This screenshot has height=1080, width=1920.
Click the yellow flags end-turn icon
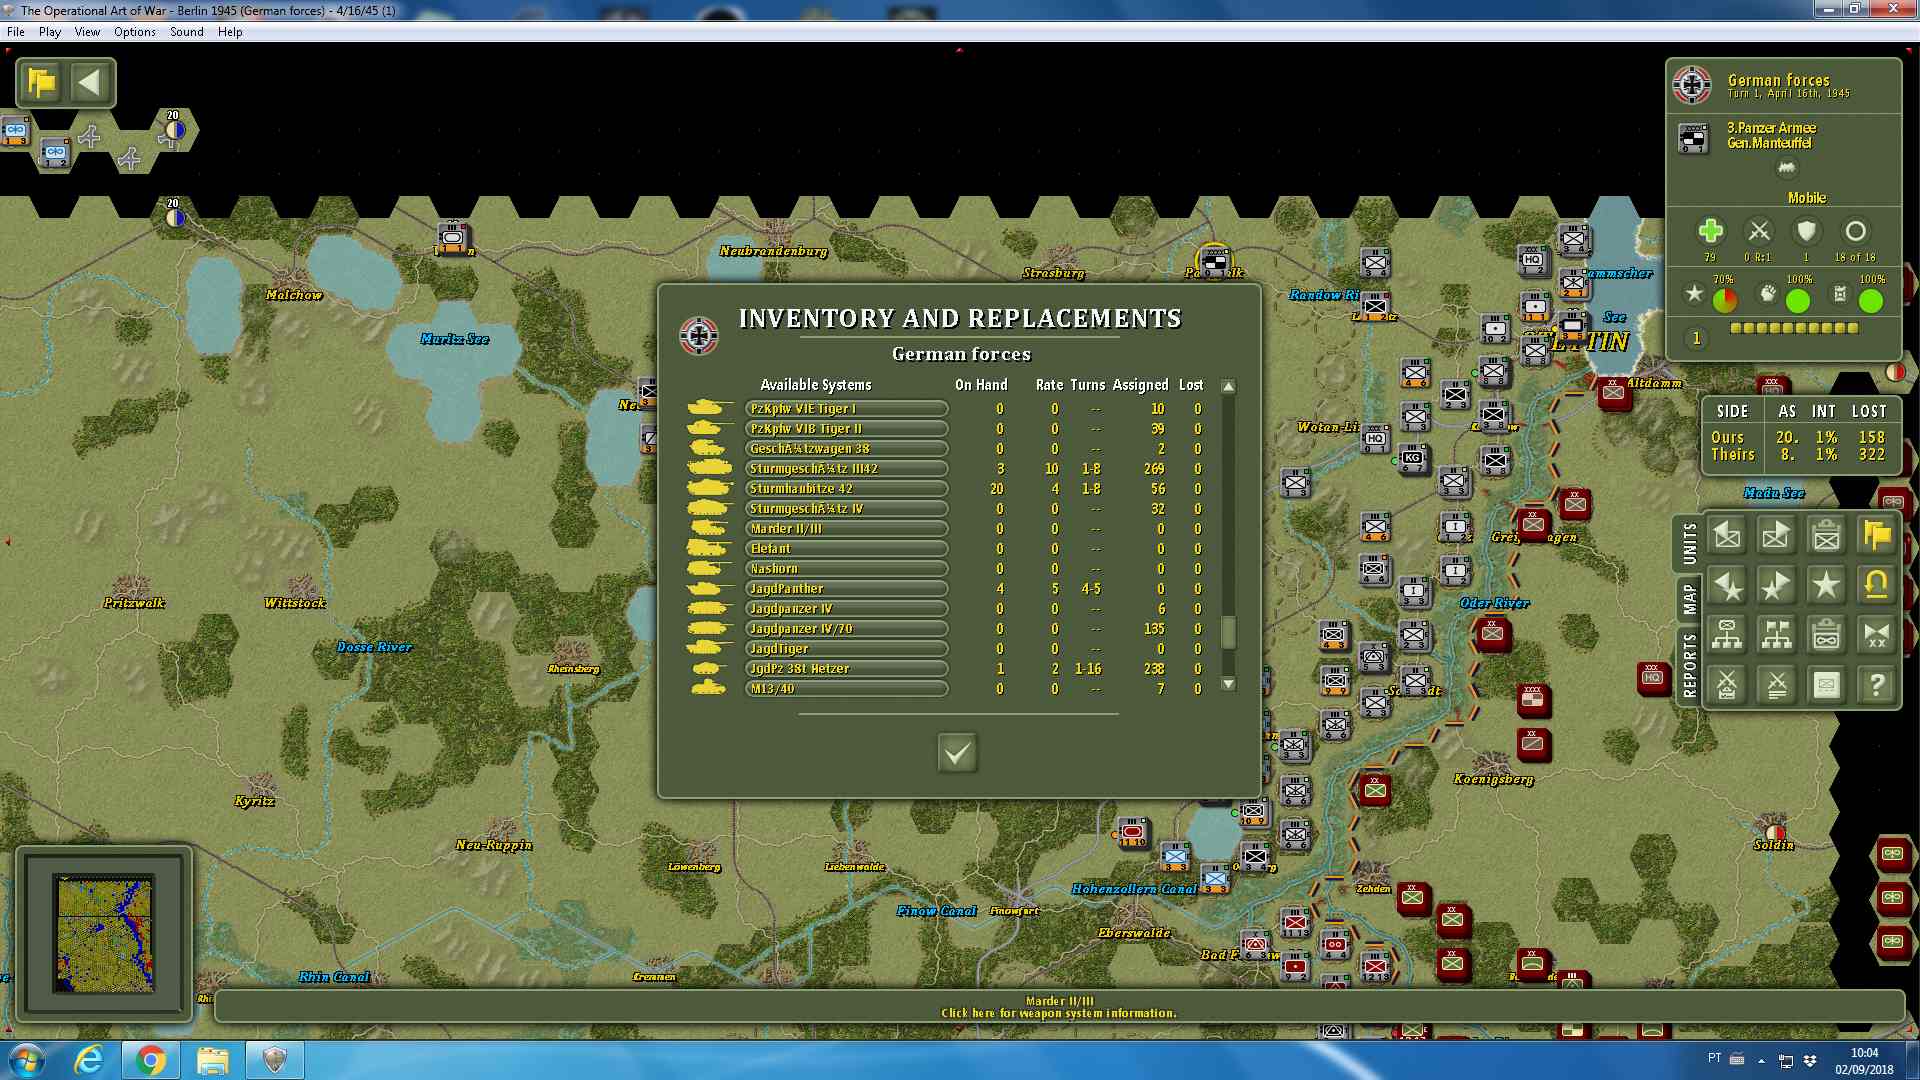click(42, 83)
